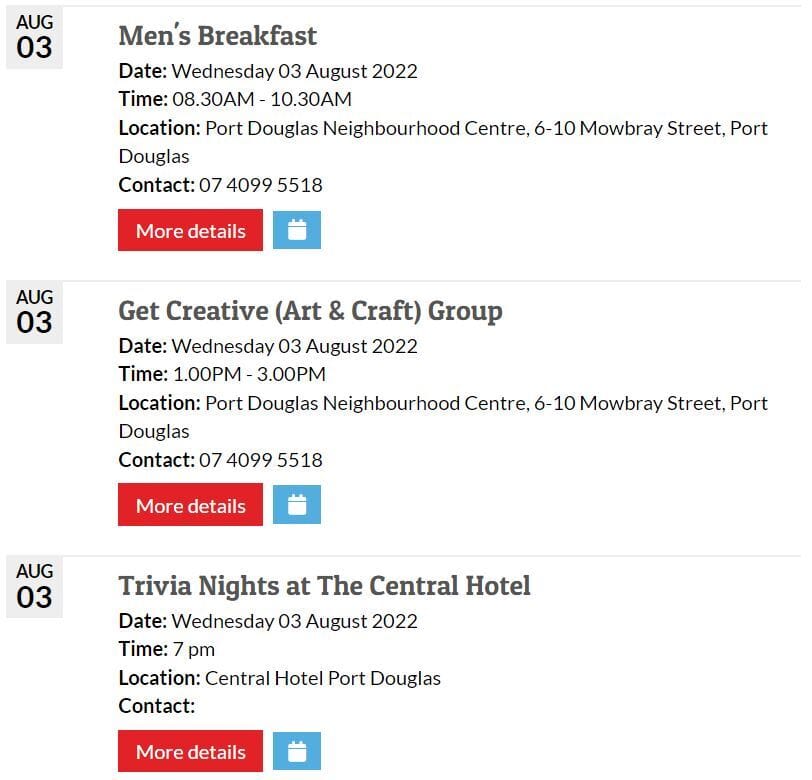View More details for Trivia Nights event
The image size is (812, 780).
tap(190, 751)
